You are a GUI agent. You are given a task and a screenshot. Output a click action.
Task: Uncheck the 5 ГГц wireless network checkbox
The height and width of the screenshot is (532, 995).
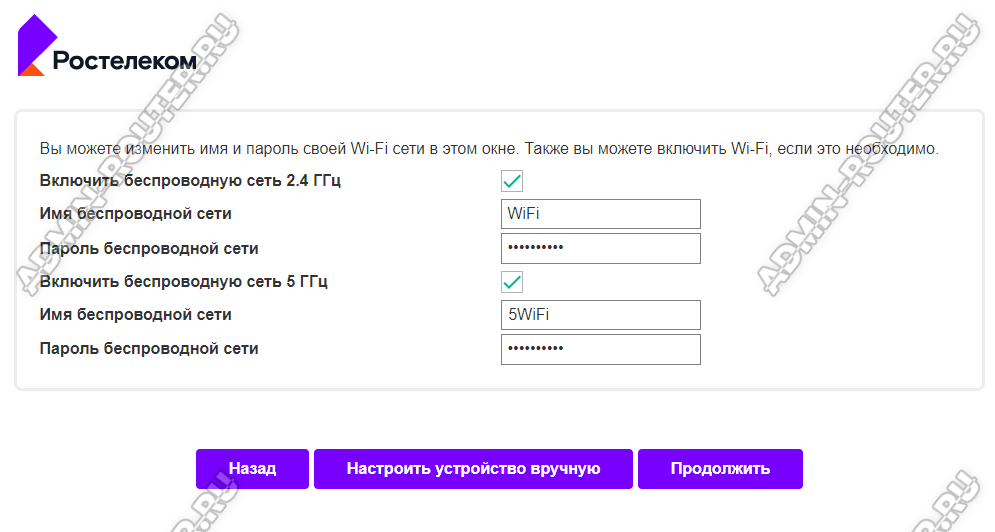(x=512, y=281)
